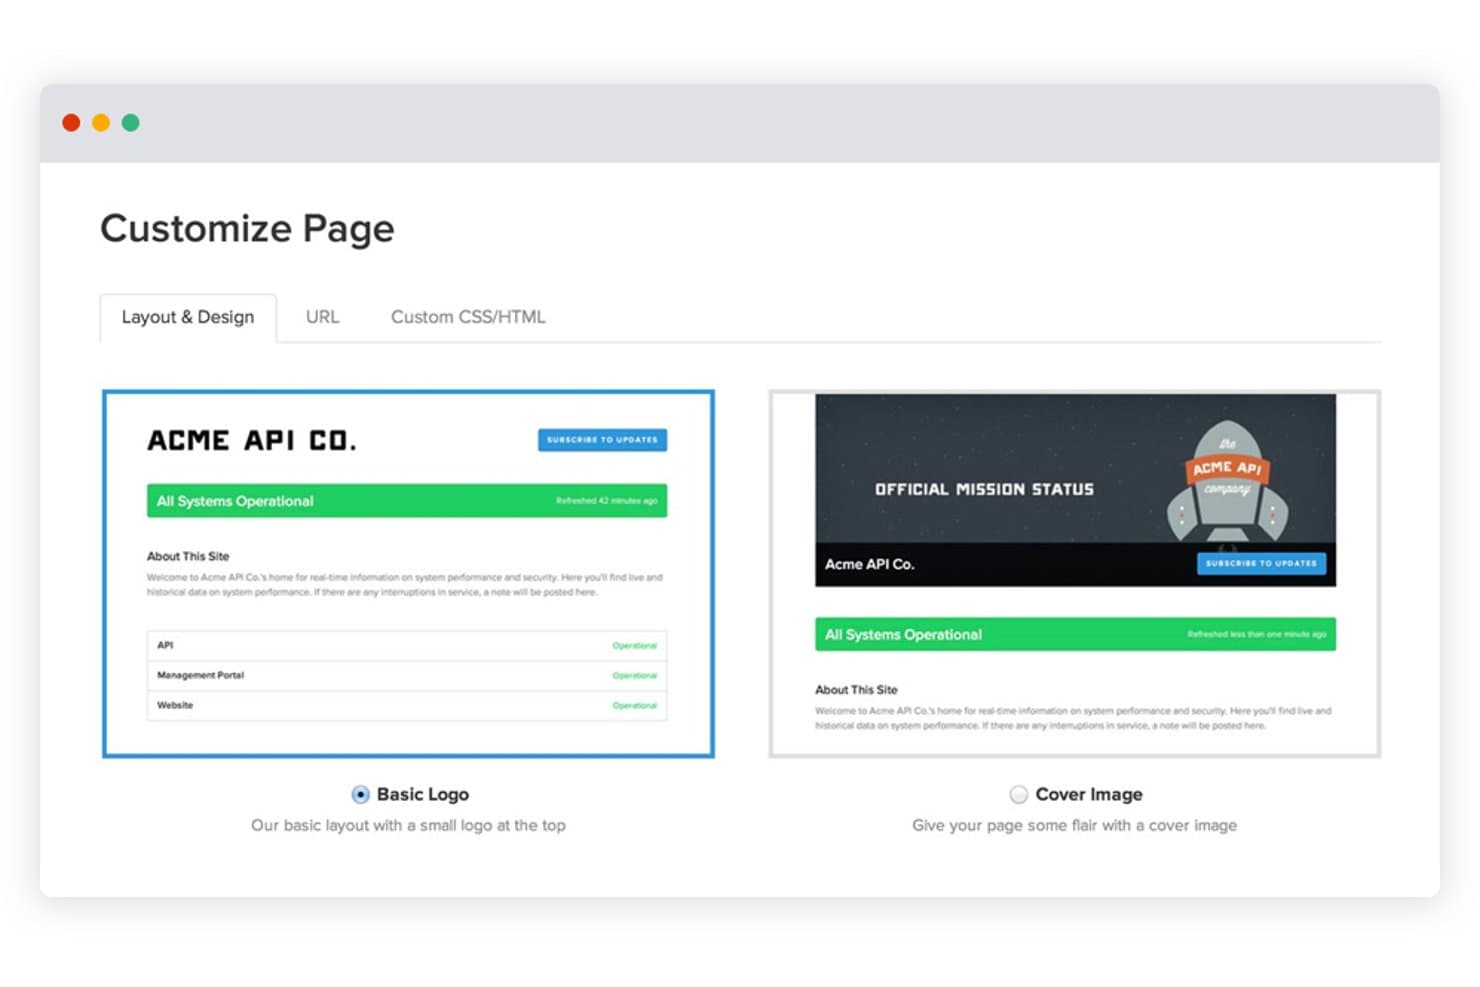Screen dimensions: 1480x987
Task: Click 'Refreshed 42 minutes ago' text
Action: tap(607, 501)
